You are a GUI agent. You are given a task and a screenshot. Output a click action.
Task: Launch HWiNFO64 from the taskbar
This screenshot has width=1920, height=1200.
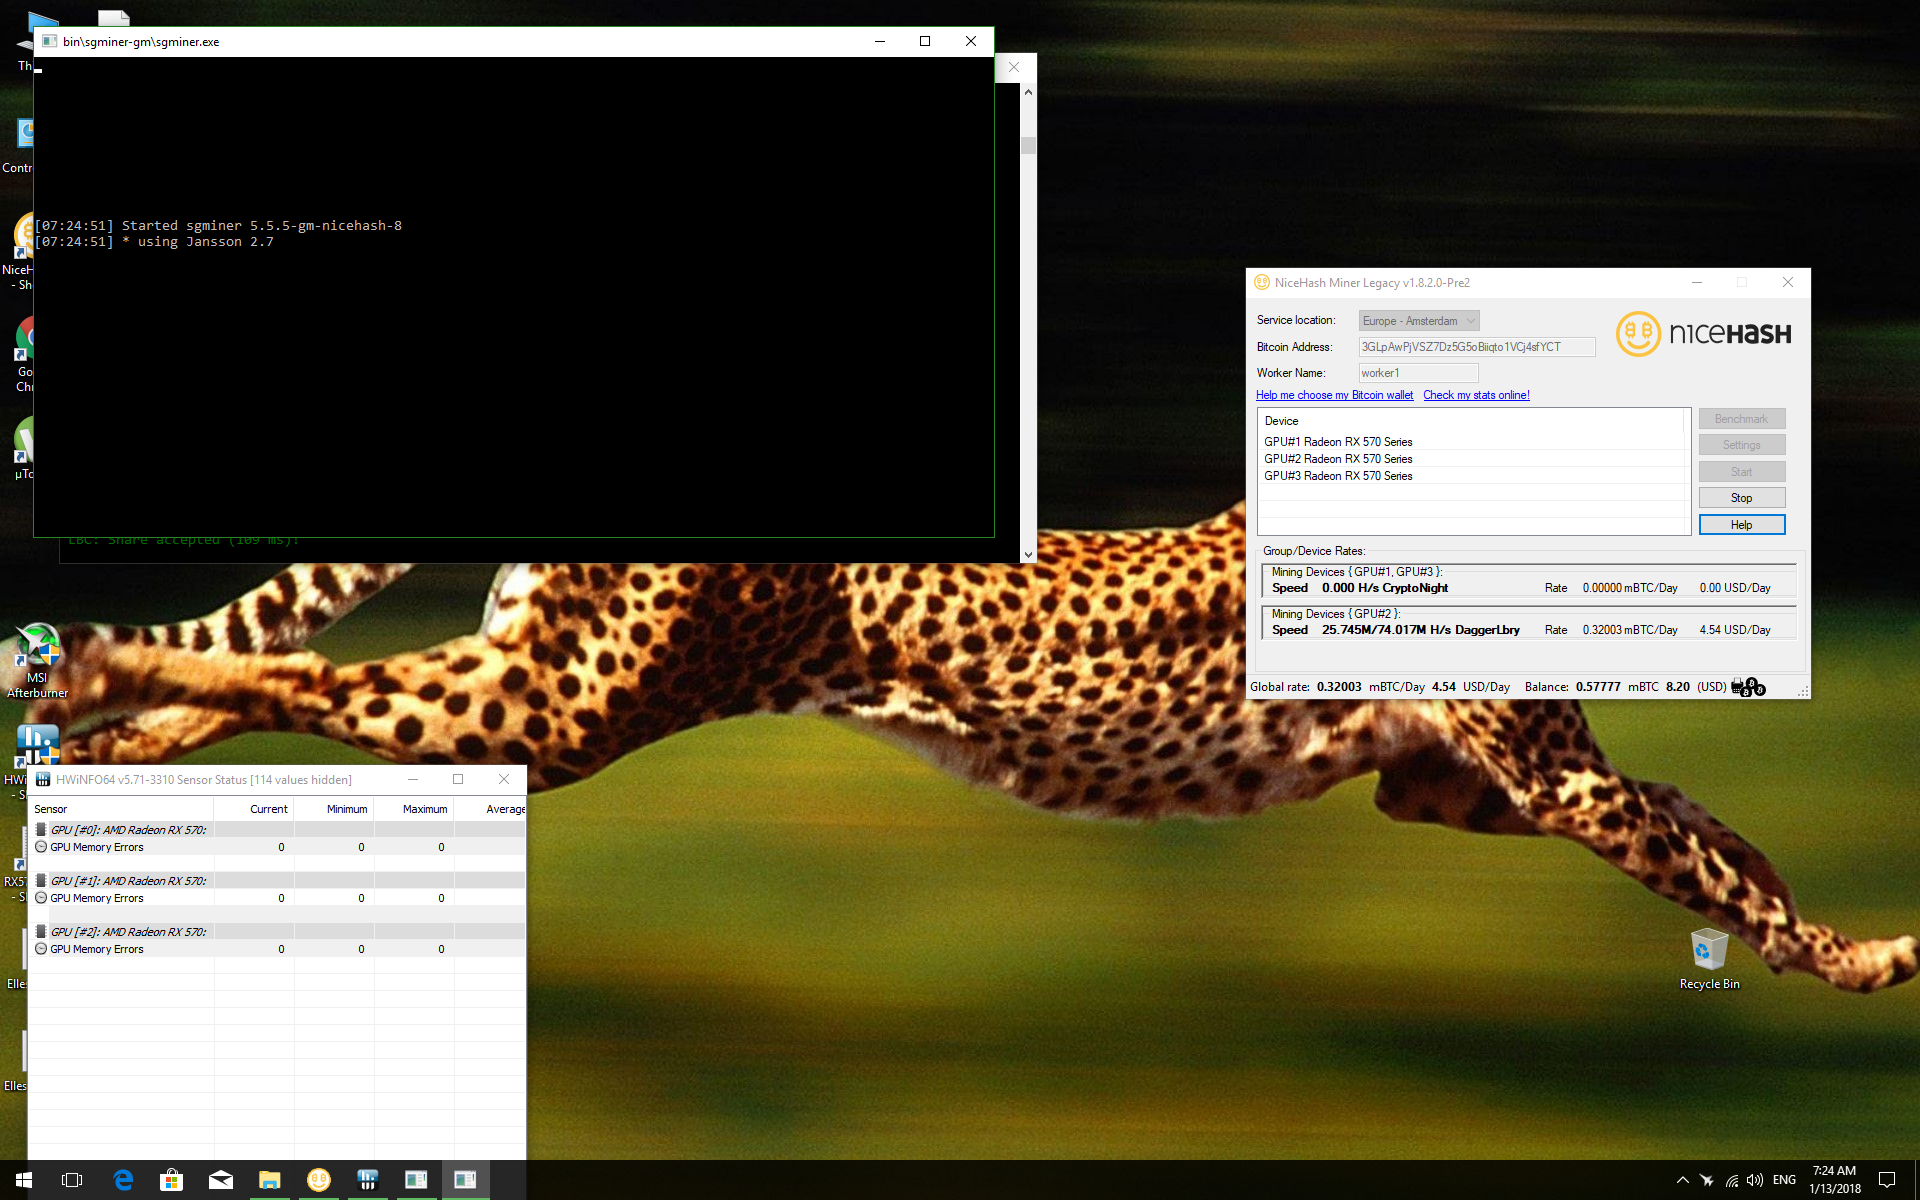pos(367,1181)
